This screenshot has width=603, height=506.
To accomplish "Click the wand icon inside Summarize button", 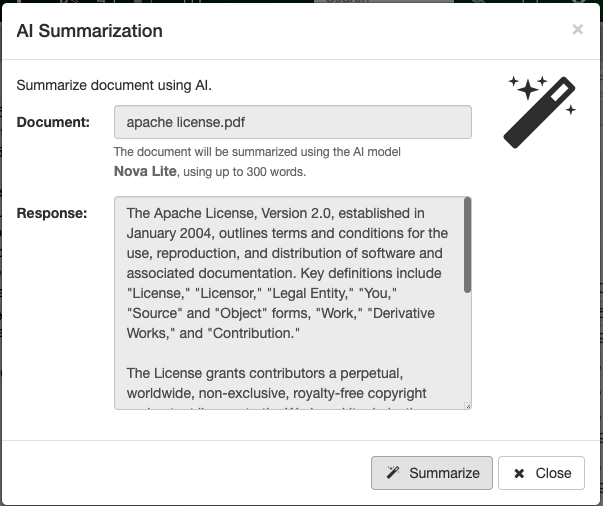I will pos(394,473).
